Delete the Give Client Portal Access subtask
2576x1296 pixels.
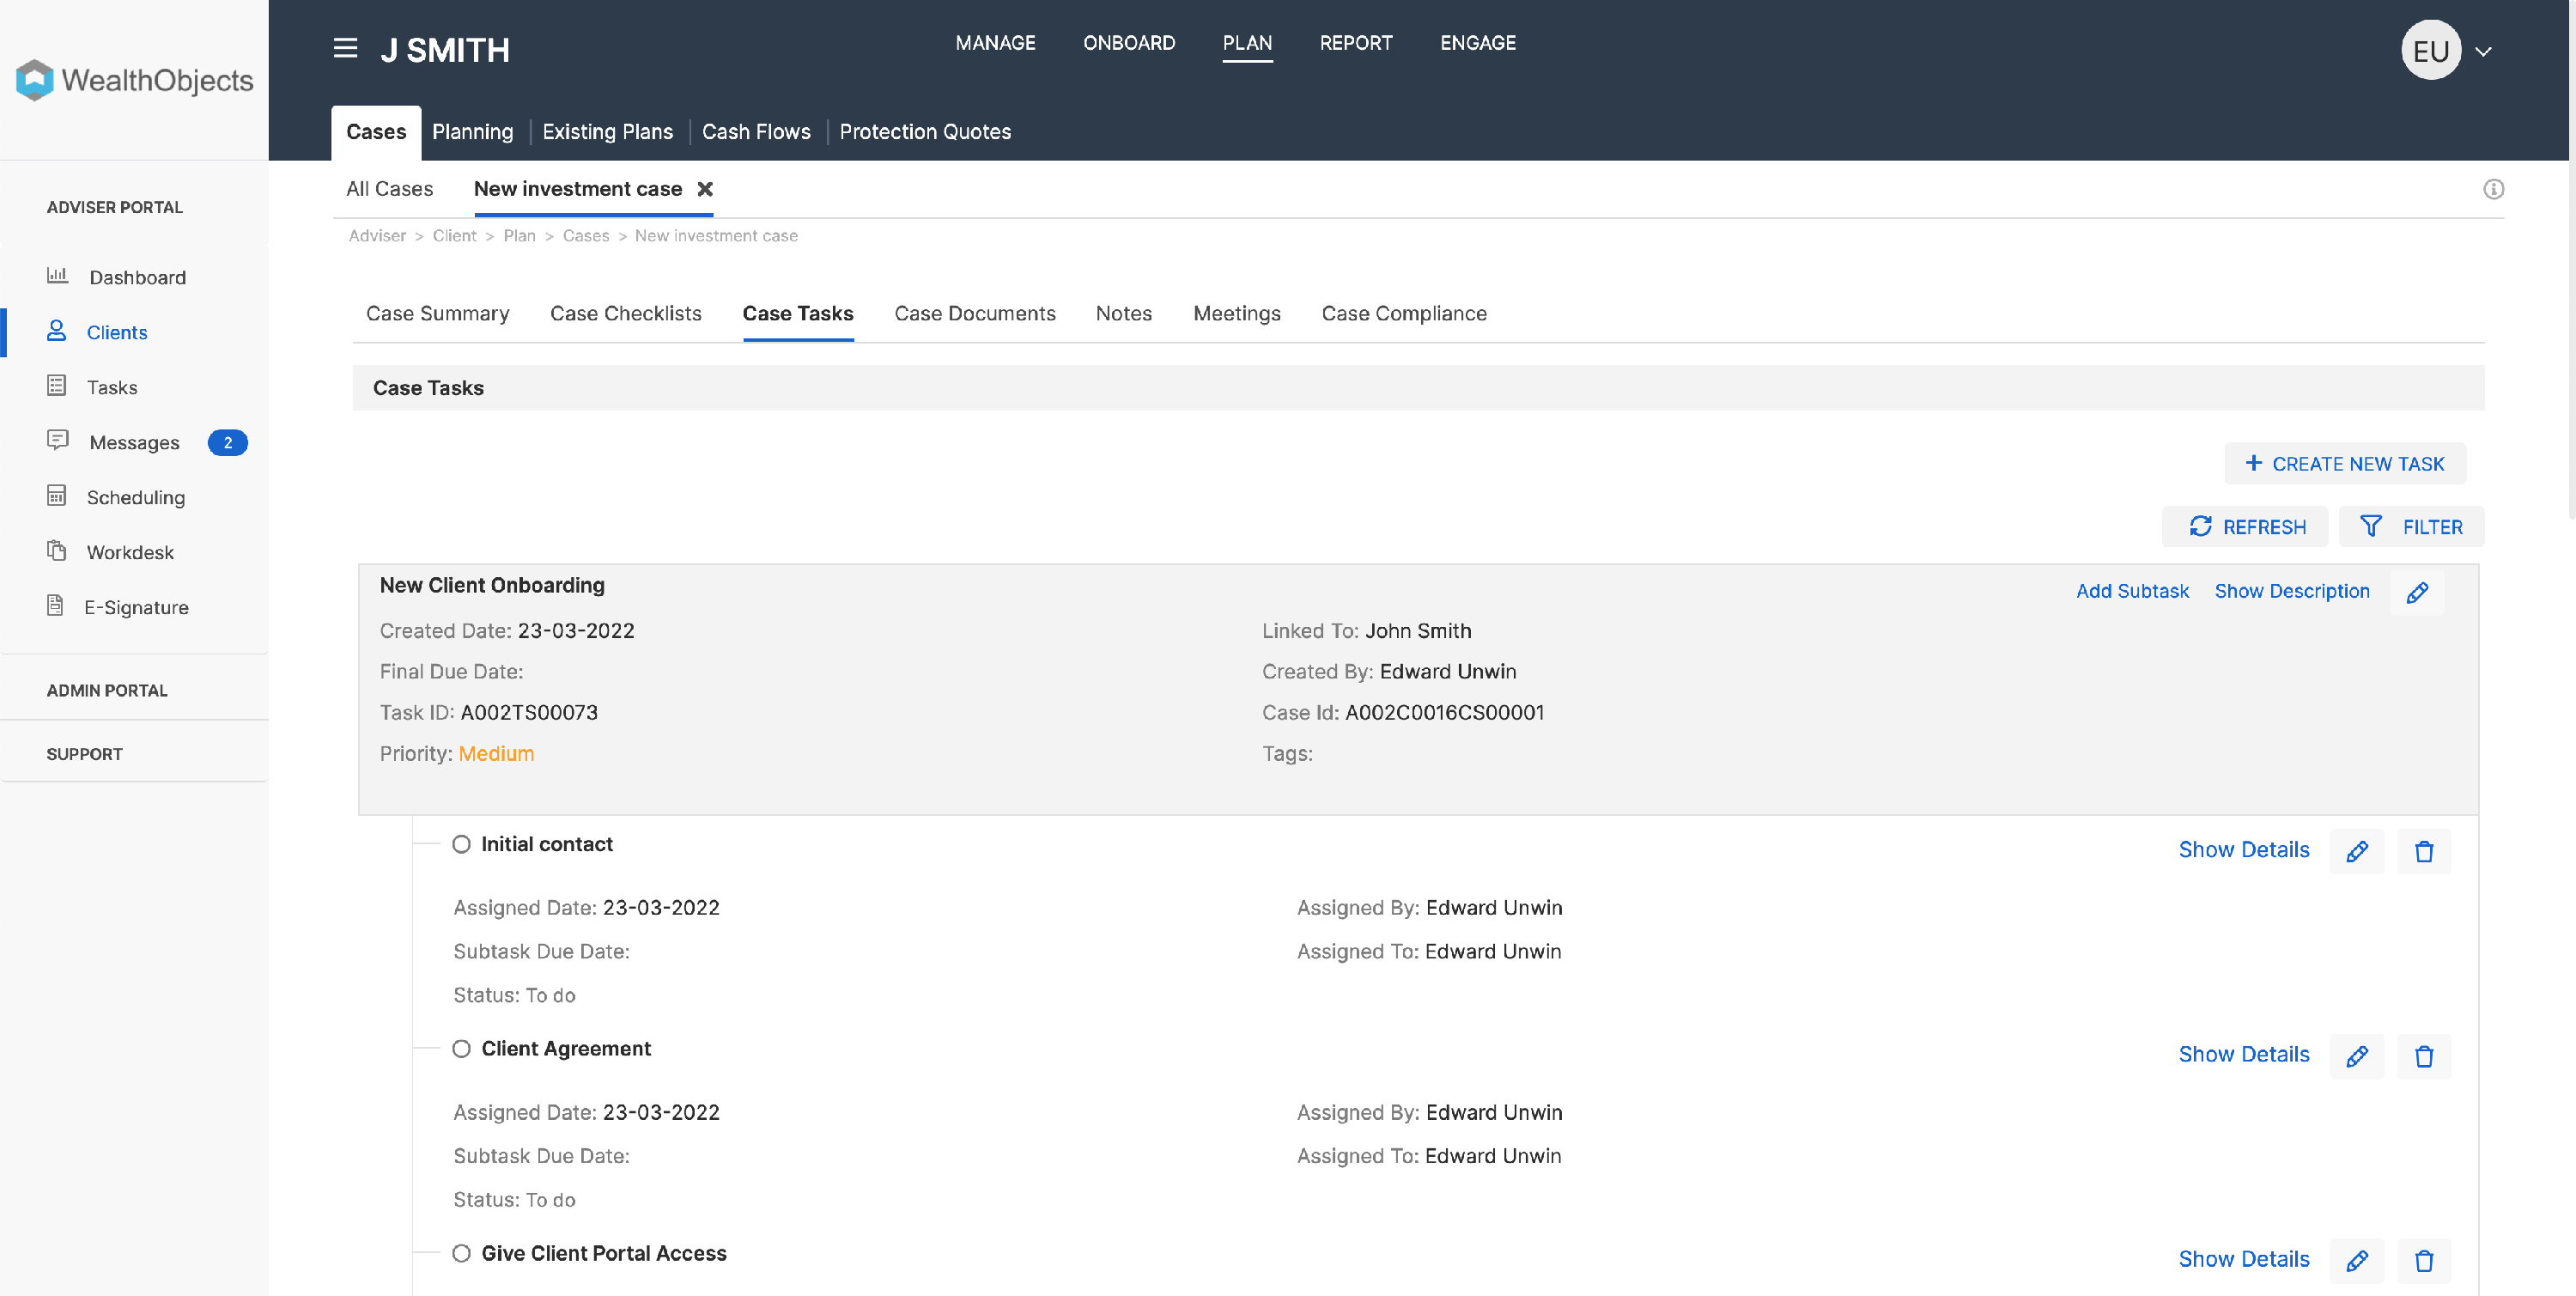click(x=2423, y=1261)
